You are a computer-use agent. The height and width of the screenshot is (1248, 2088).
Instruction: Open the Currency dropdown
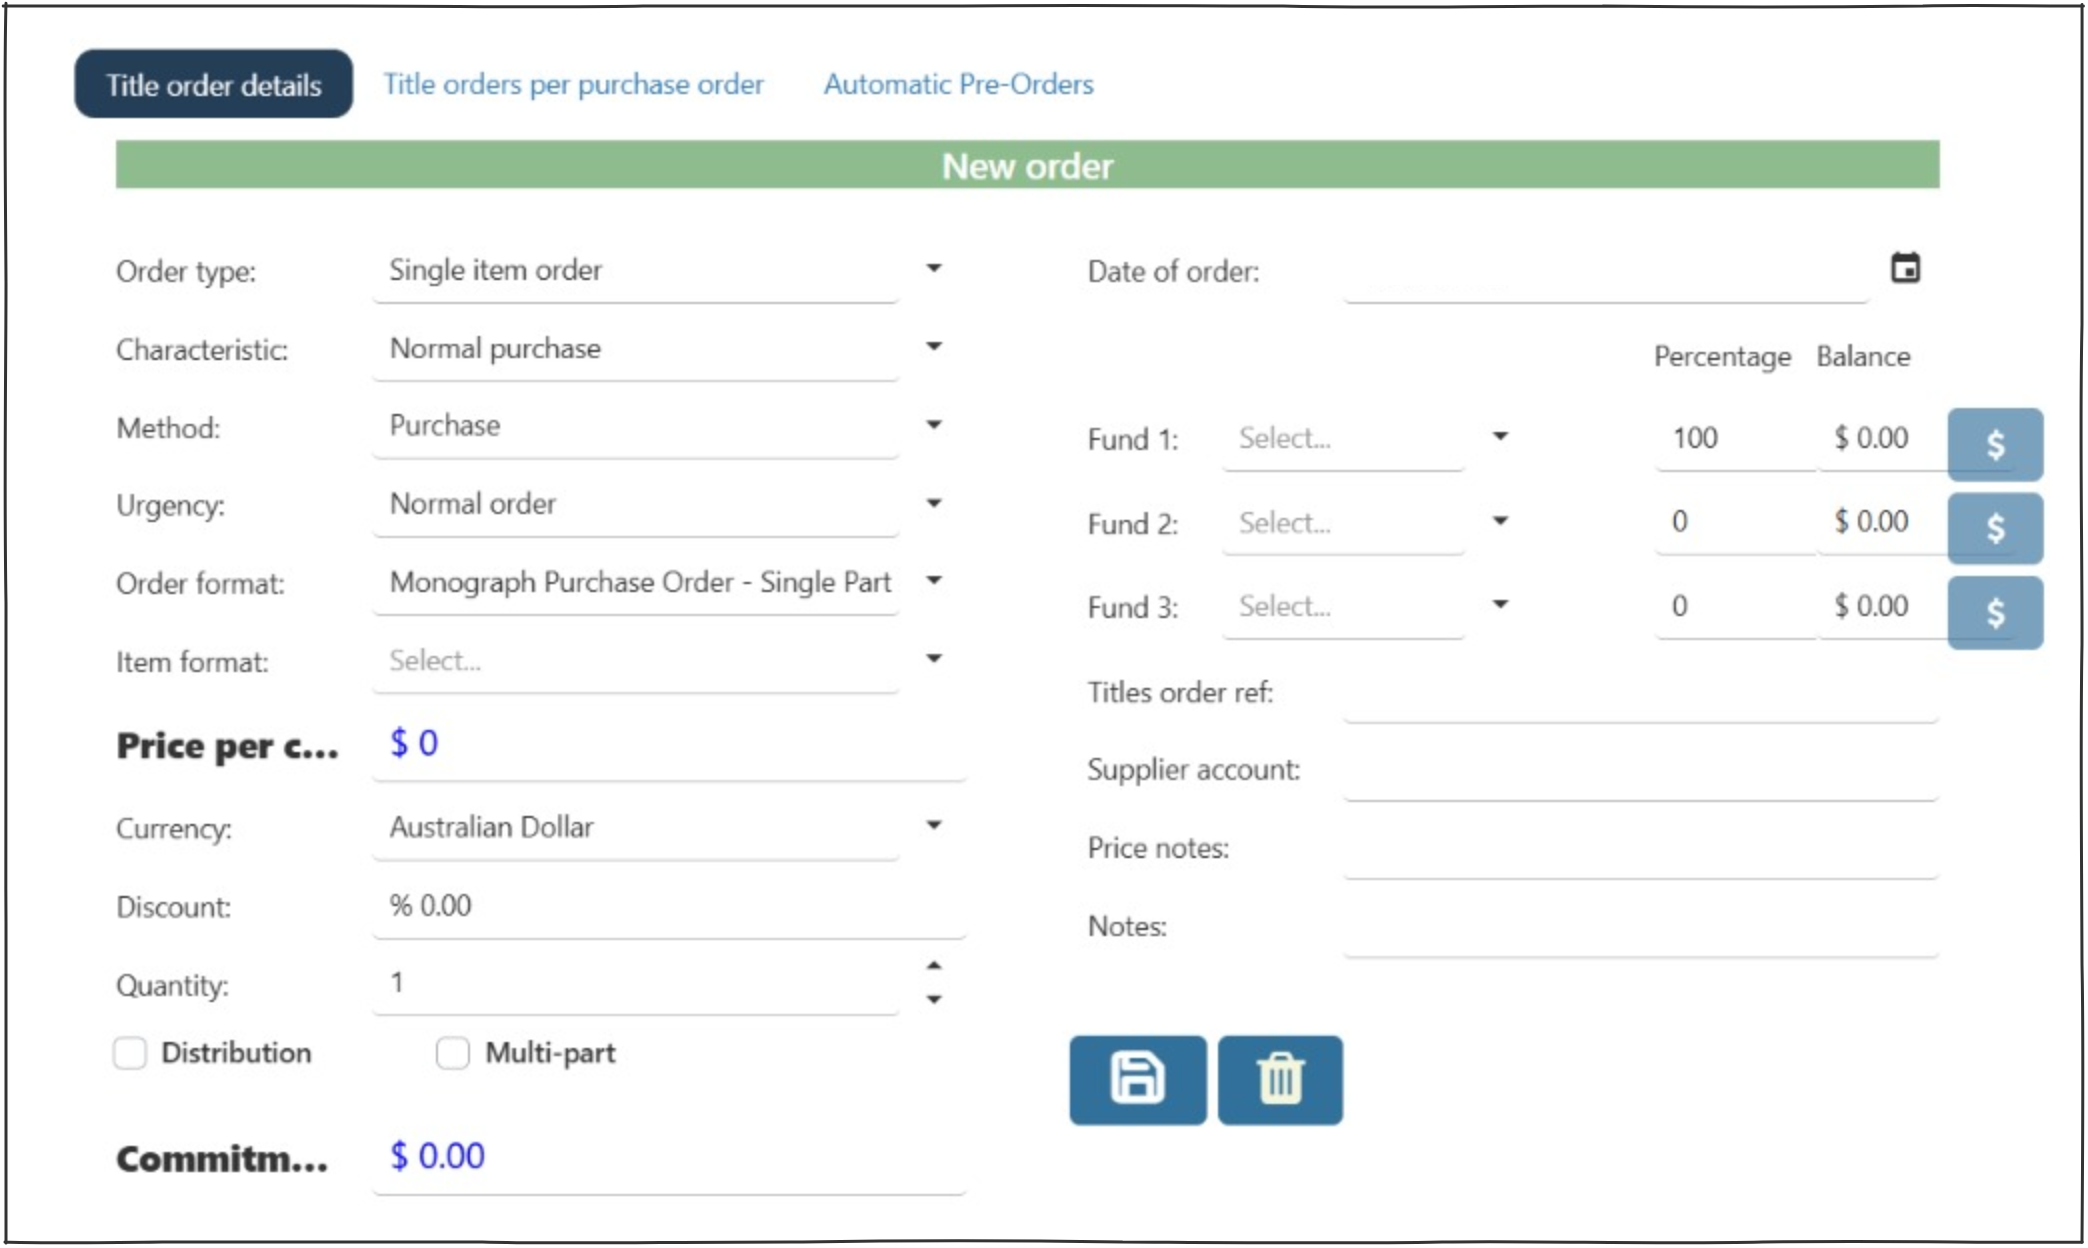coord(933,825)
